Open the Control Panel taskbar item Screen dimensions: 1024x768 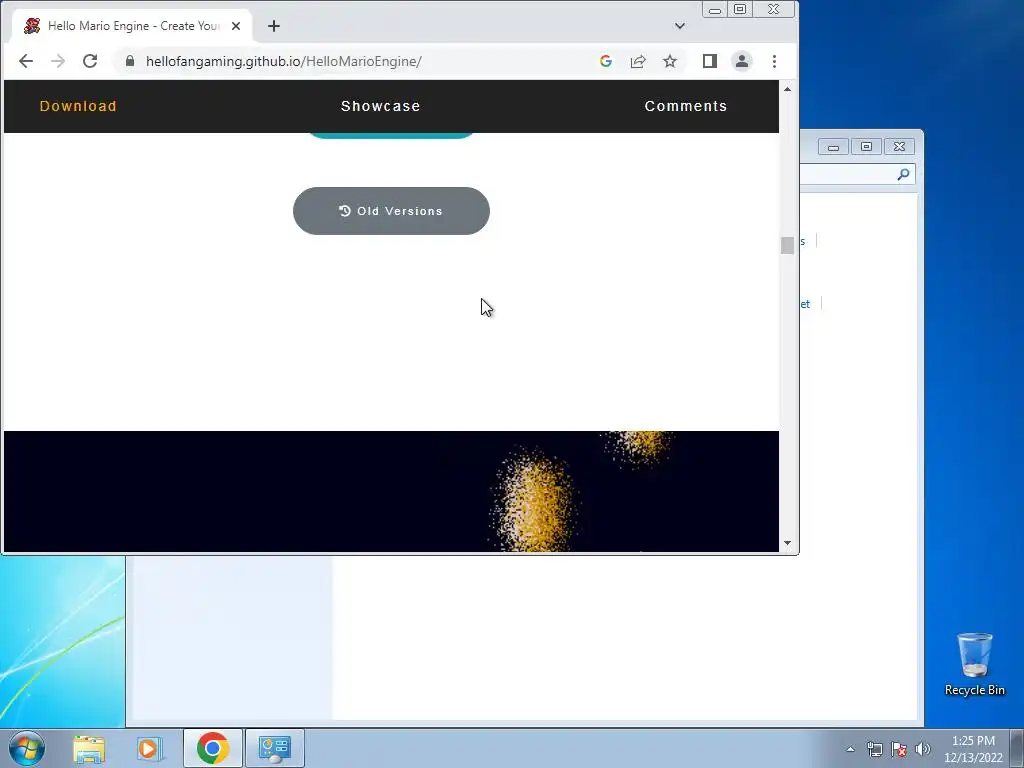coord(275,748)
